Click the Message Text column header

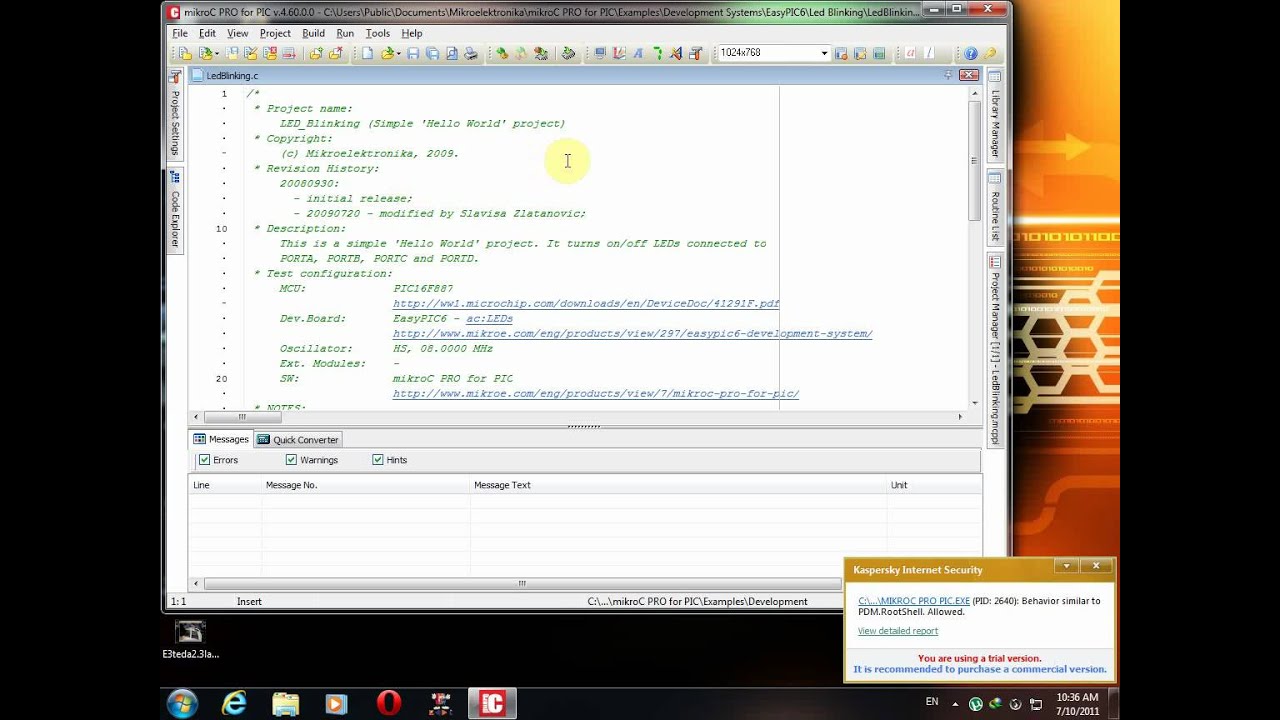678,485
